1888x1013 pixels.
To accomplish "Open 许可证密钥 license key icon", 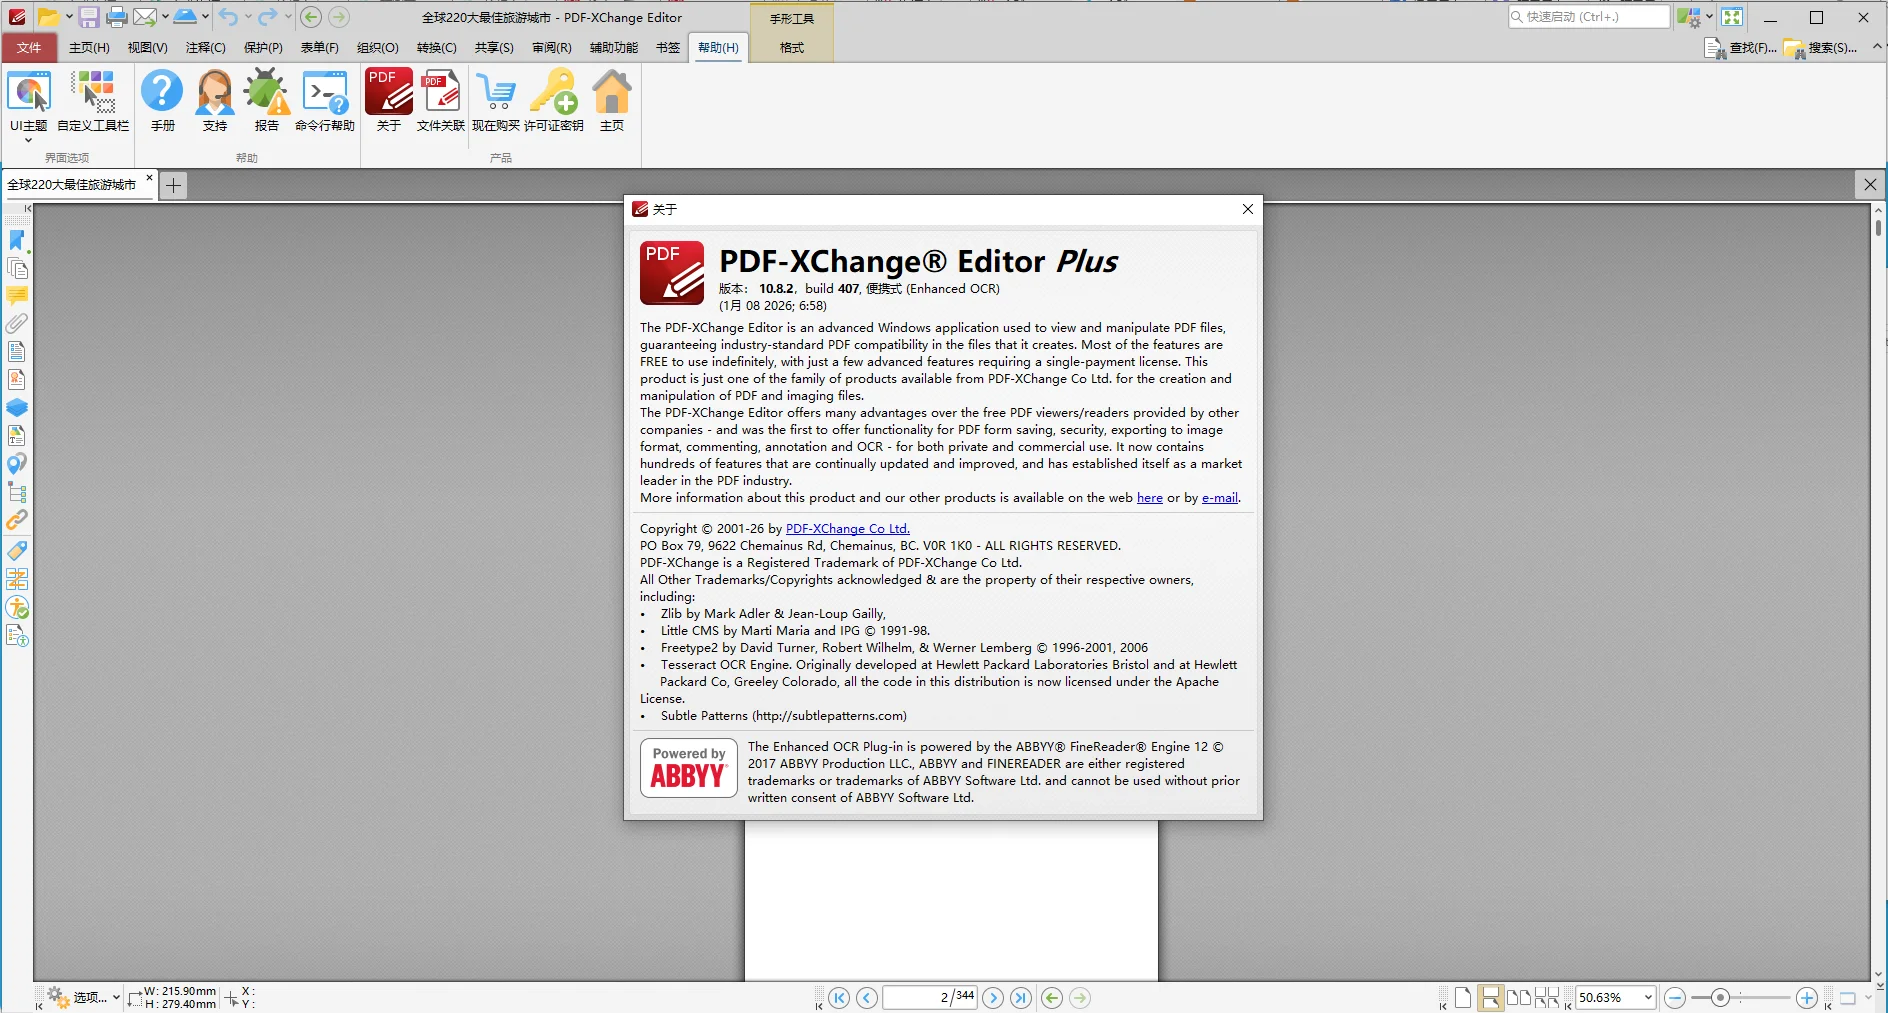I will click(x=553, y=94).
